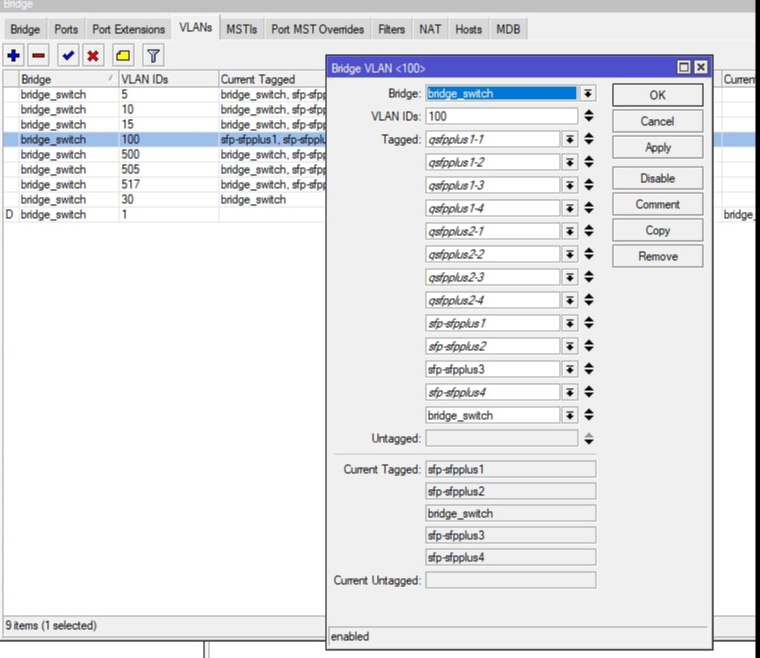760x658 pixels.
Task: Click the red minus Remove icon
Action: point(38,56)
